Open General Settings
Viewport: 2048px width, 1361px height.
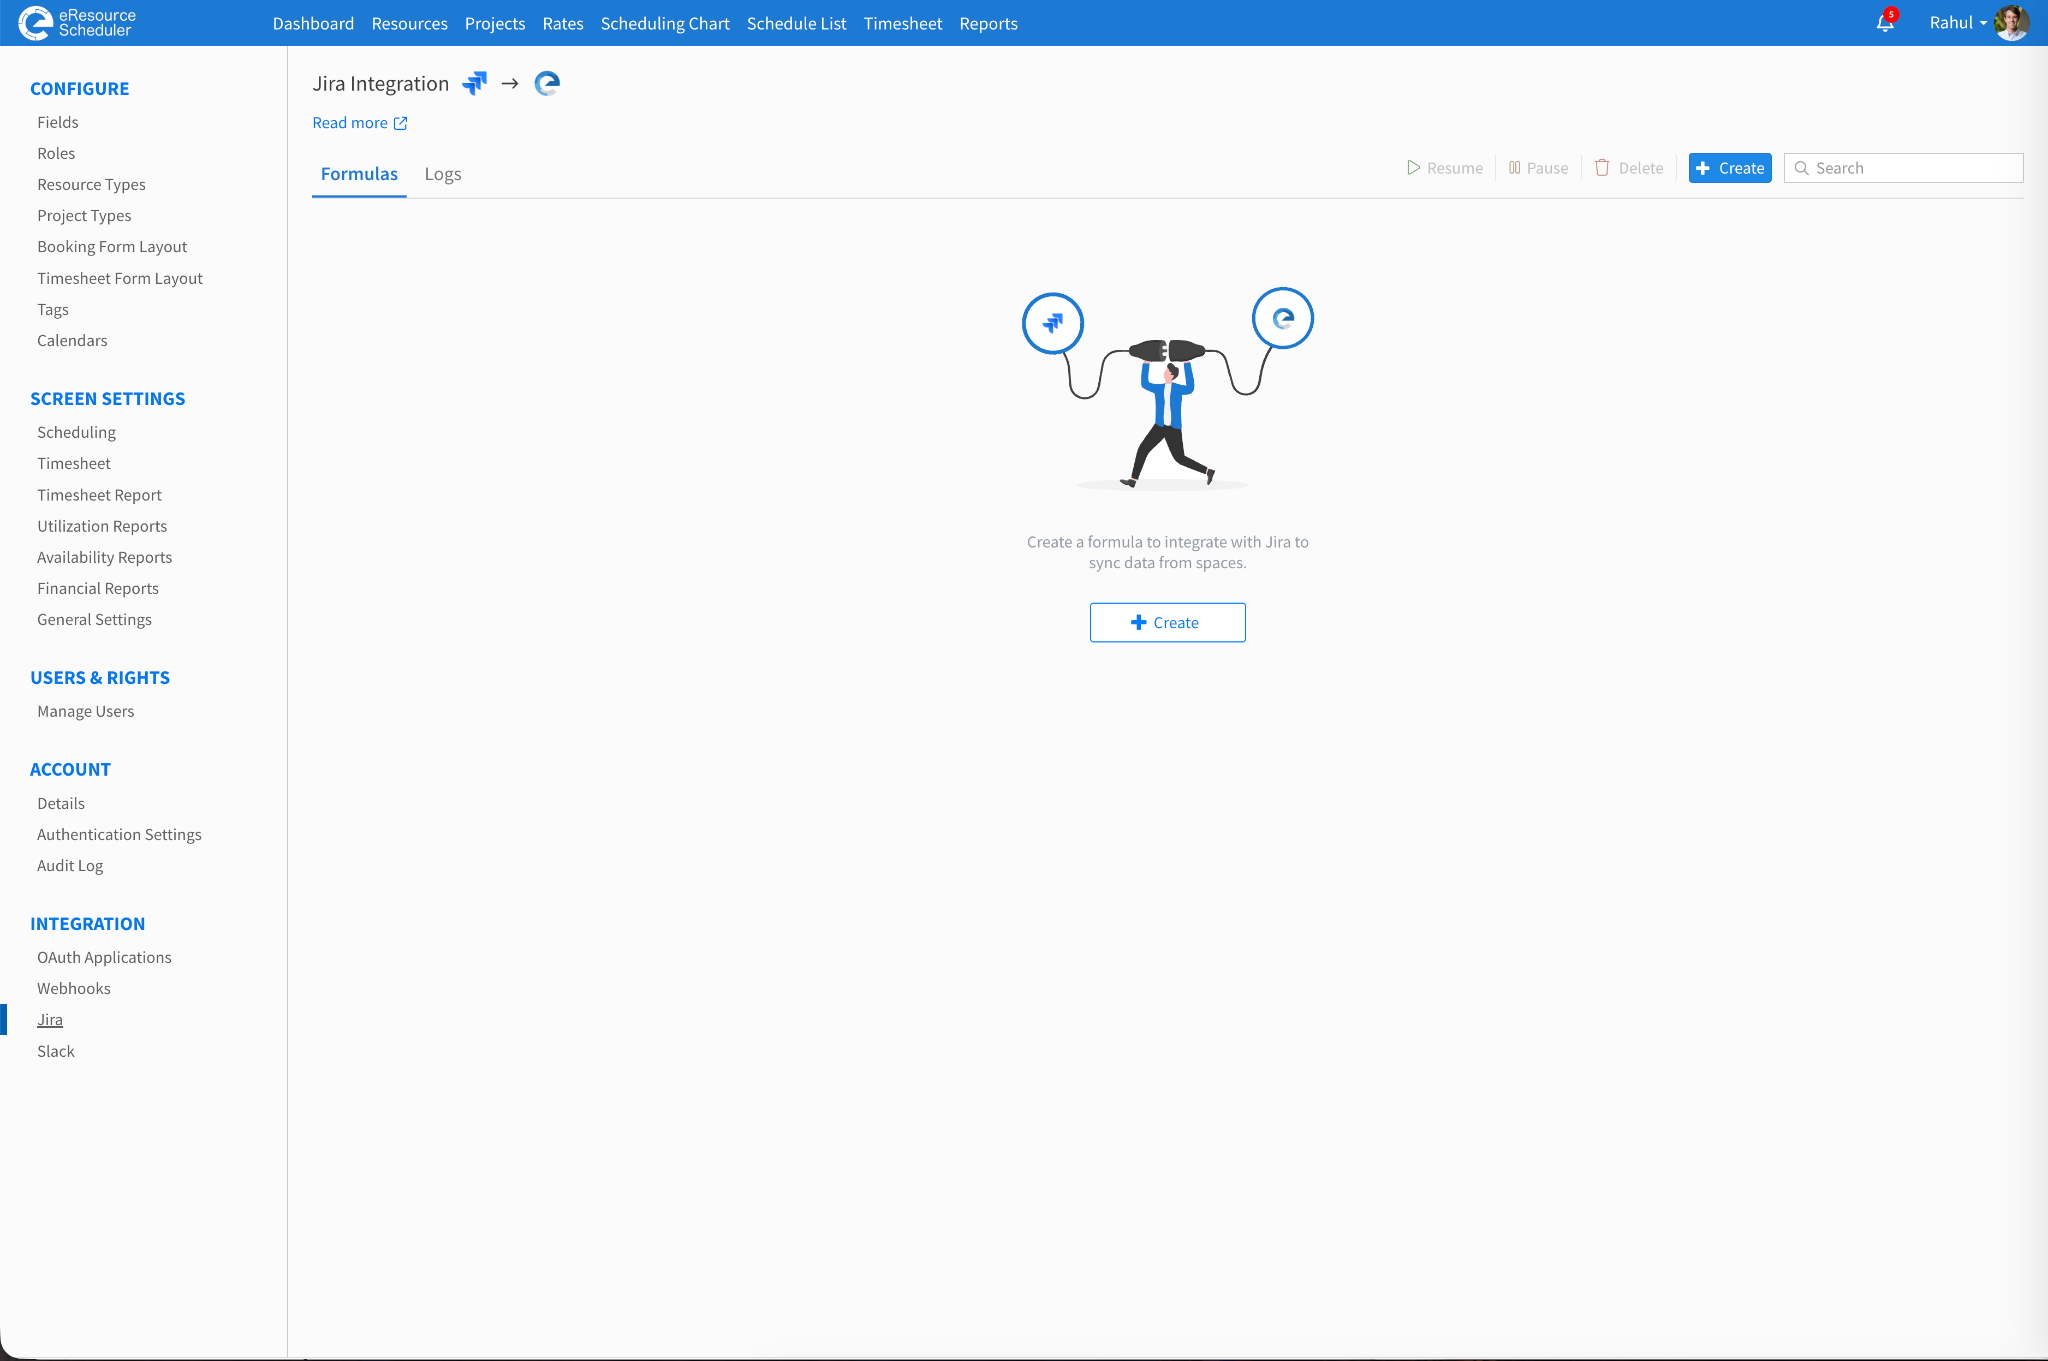94,619
